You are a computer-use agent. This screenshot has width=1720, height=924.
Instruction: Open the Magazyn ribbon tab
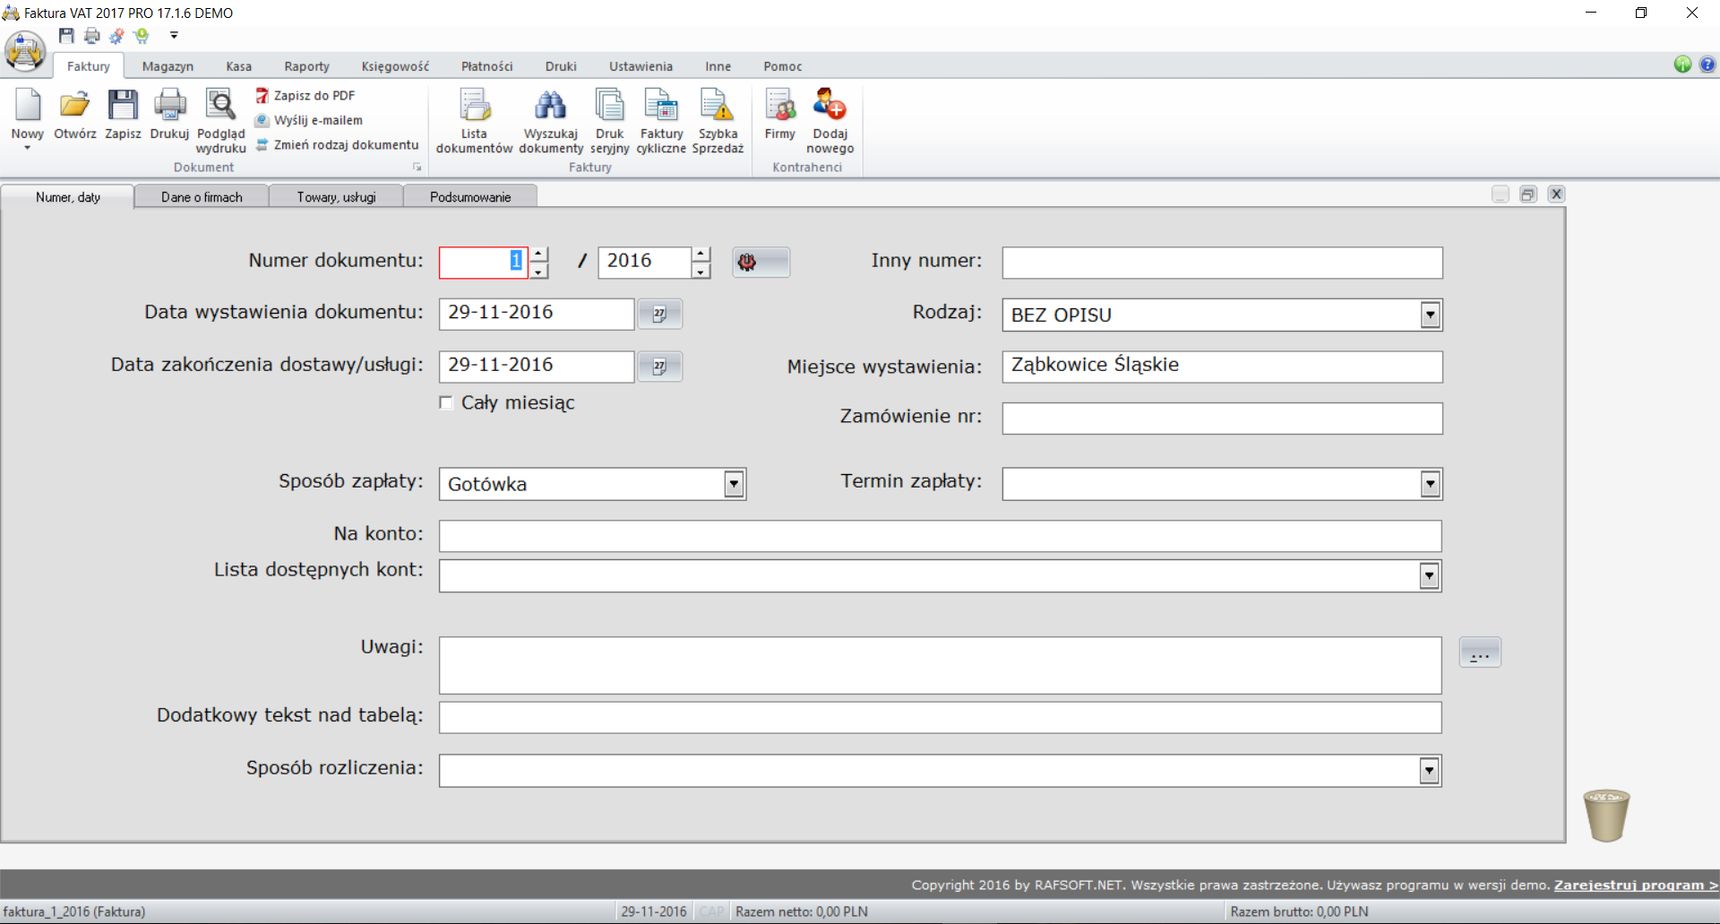tap(168, 66)
